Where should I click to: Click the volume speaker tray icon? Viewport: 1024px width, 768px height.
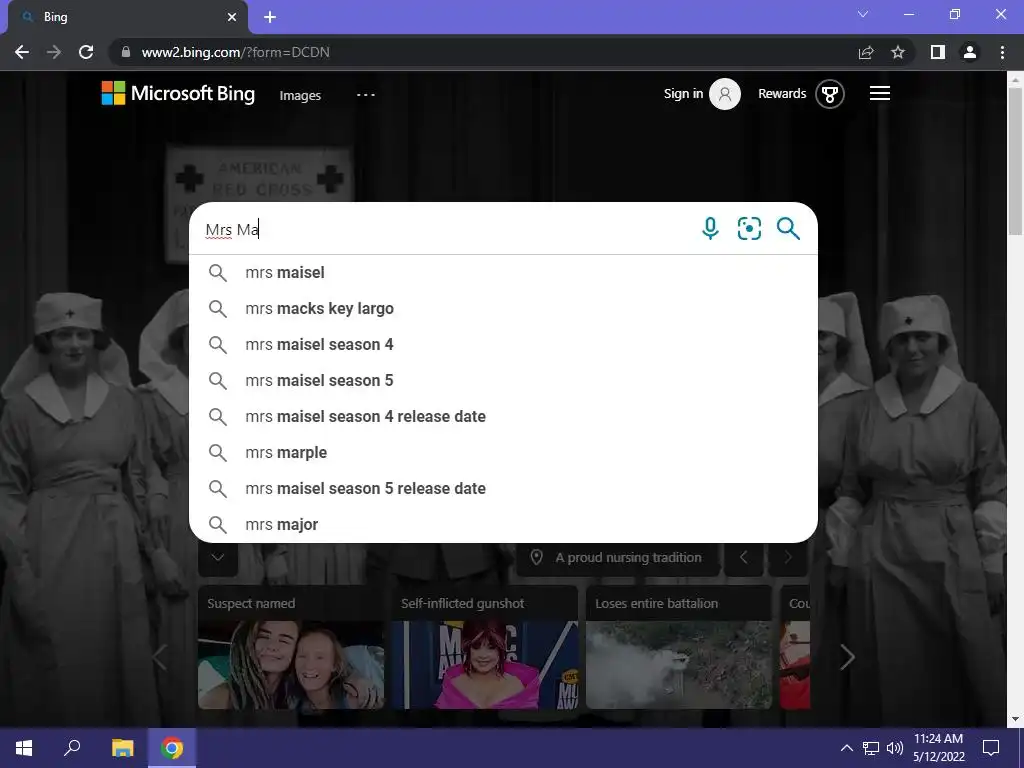click(x=895, y=748)
